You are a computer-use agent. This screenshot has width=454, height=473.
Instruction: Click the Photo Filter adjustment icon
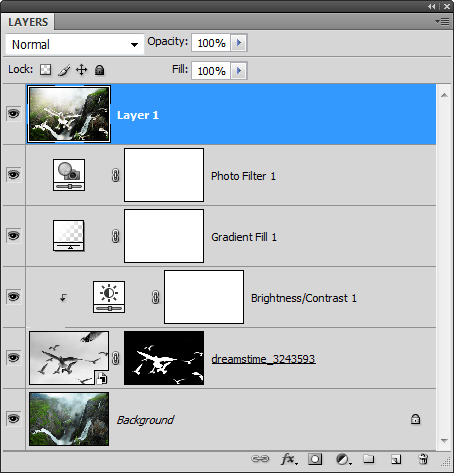[69, 175]
